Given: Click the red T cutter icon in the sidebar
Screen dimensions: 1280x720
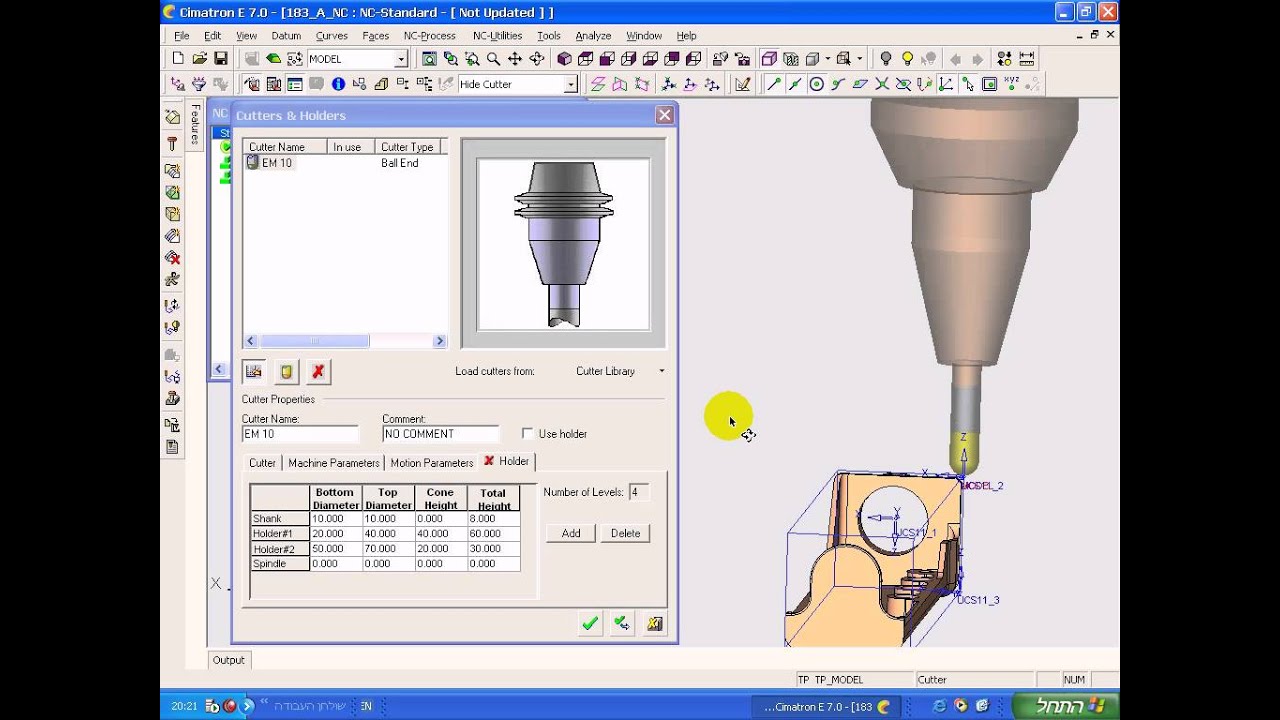Looking at the screenshot, I should tap(172, 143).
